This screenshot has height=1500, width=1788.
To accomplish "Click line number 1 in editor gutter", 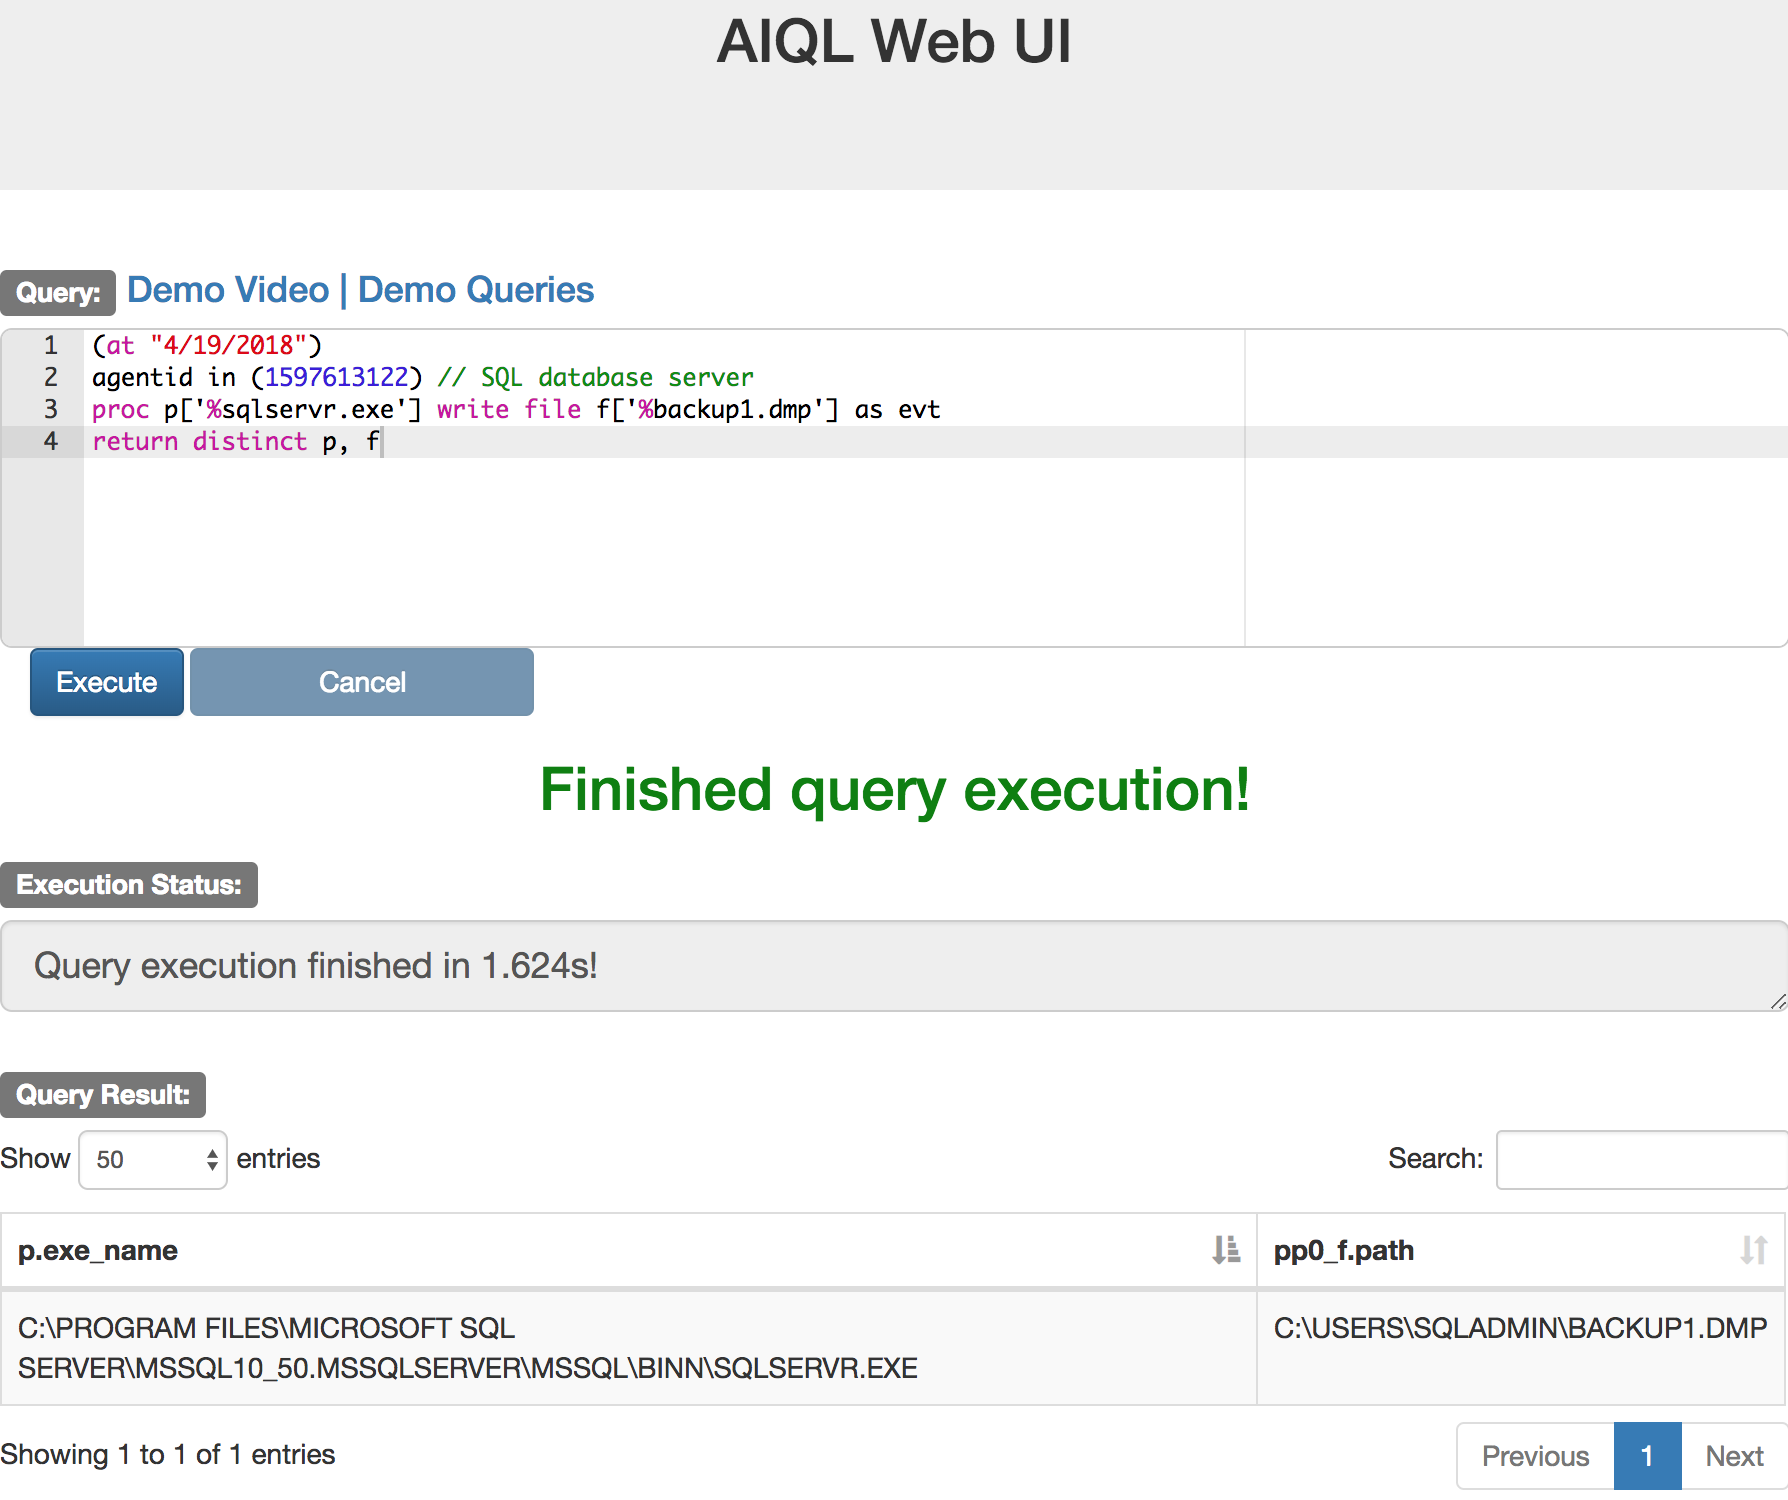I will tap(50, 346).
